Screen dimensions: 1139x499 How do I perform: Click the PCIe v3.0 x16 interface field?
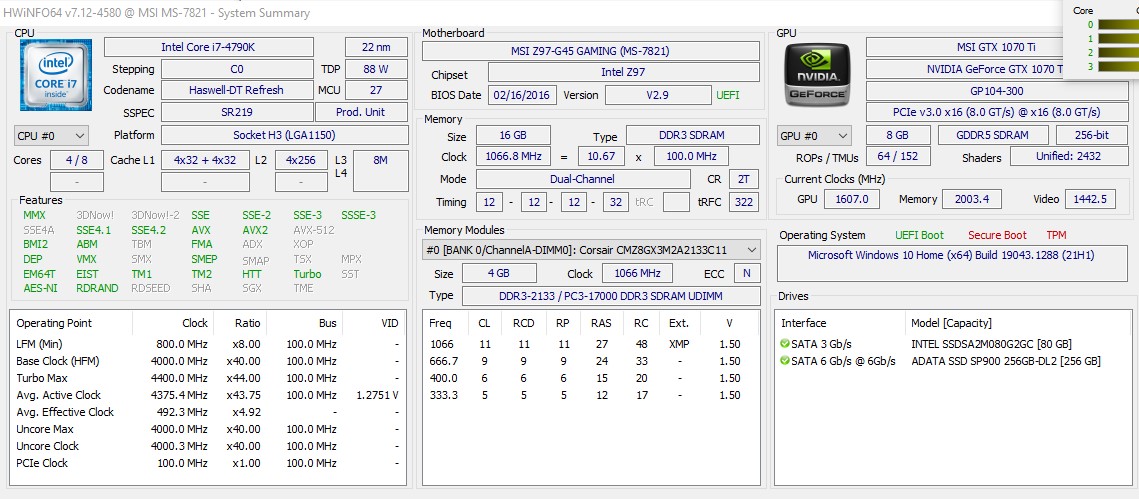point(996,113)
